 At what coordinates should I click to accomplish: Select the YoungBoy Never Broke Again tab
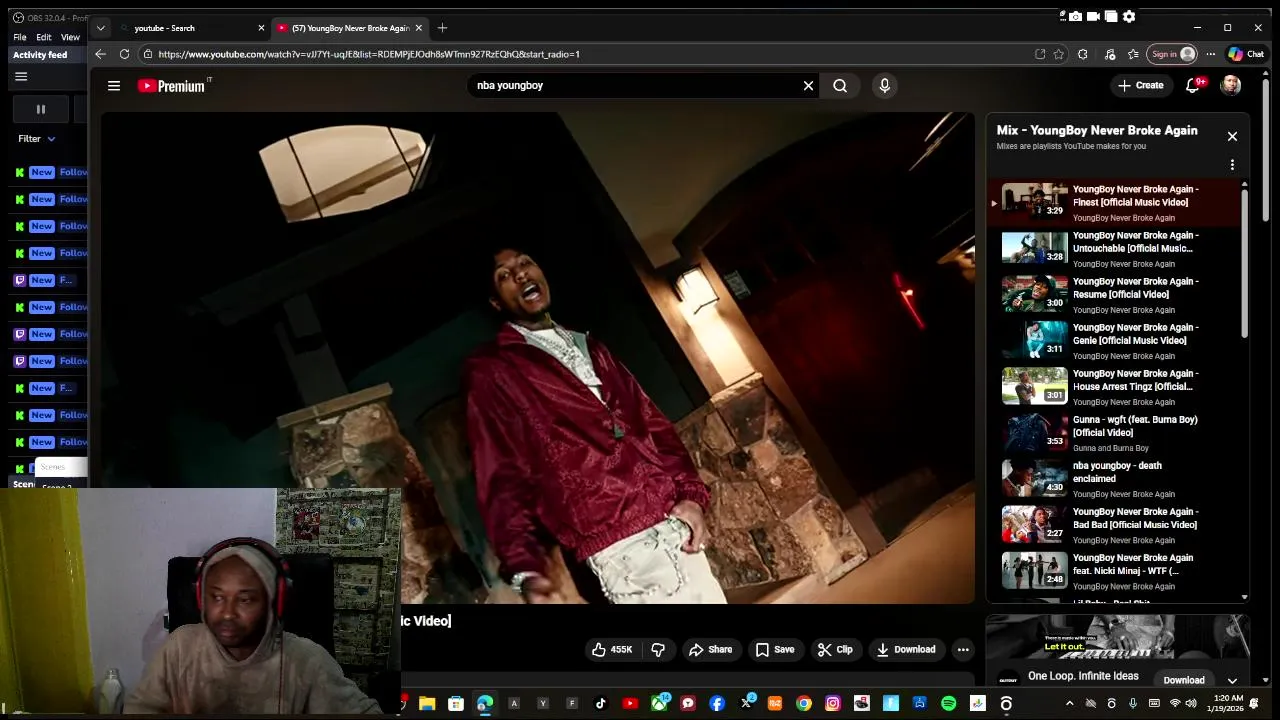pyautogui.click(x=349, y=28)
